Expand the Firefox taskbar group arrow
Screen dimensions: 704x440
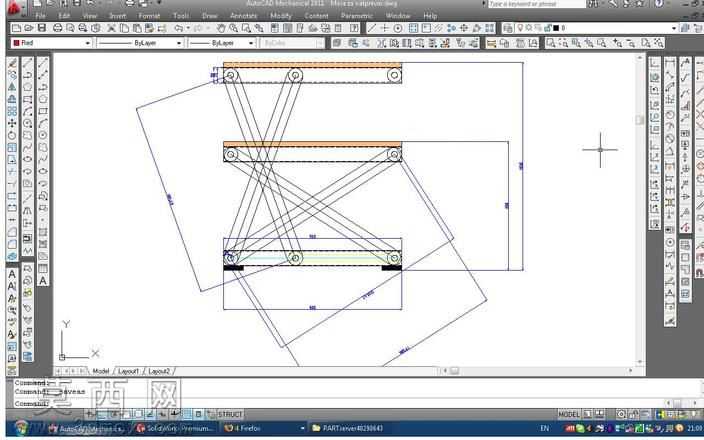click(x=302, y=428)
